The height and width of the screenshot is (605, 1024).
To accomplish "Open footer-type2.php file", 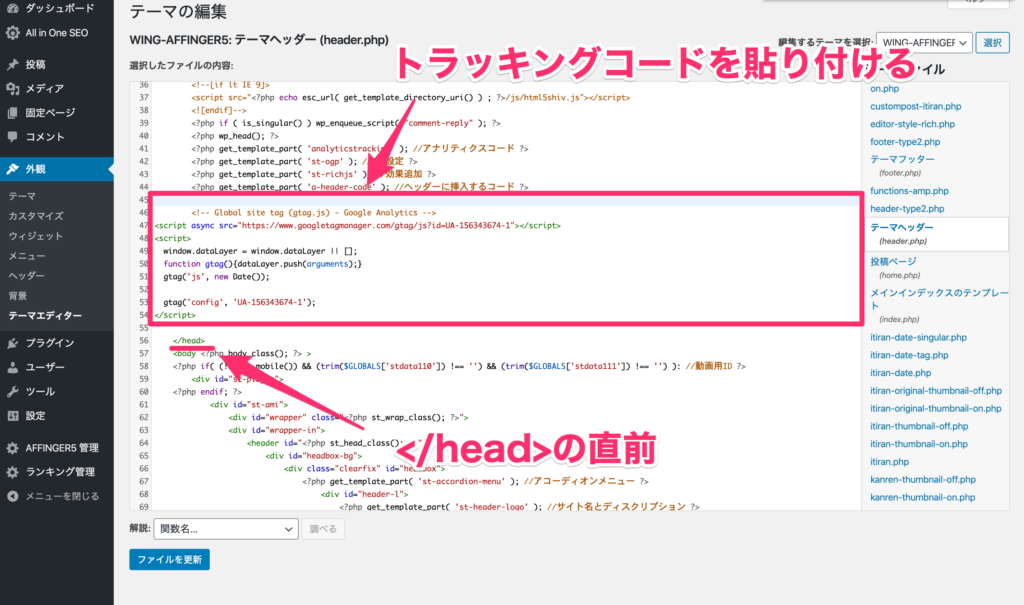I will pos(905,141).
